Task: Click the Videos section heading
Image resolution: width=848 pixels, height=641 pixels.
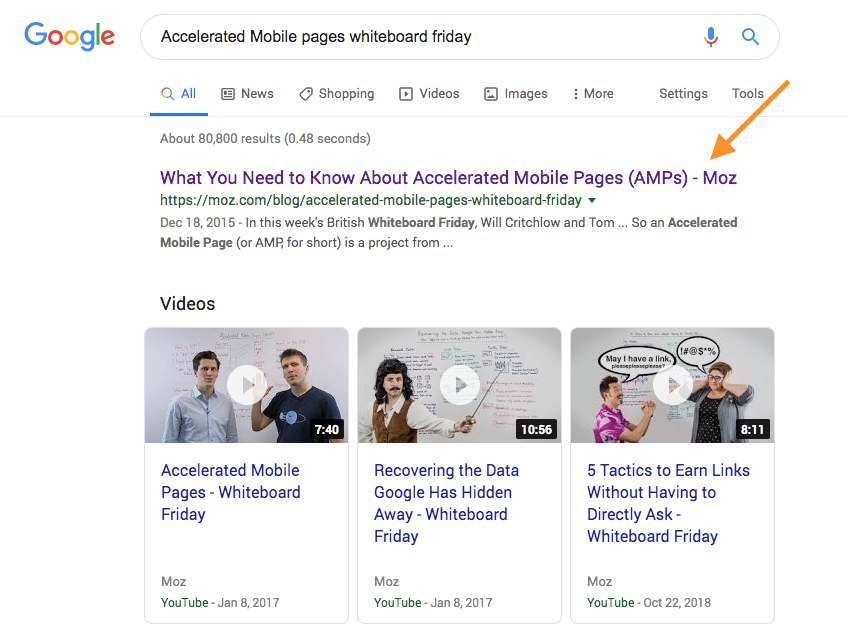Action: [x=188, y=303]
